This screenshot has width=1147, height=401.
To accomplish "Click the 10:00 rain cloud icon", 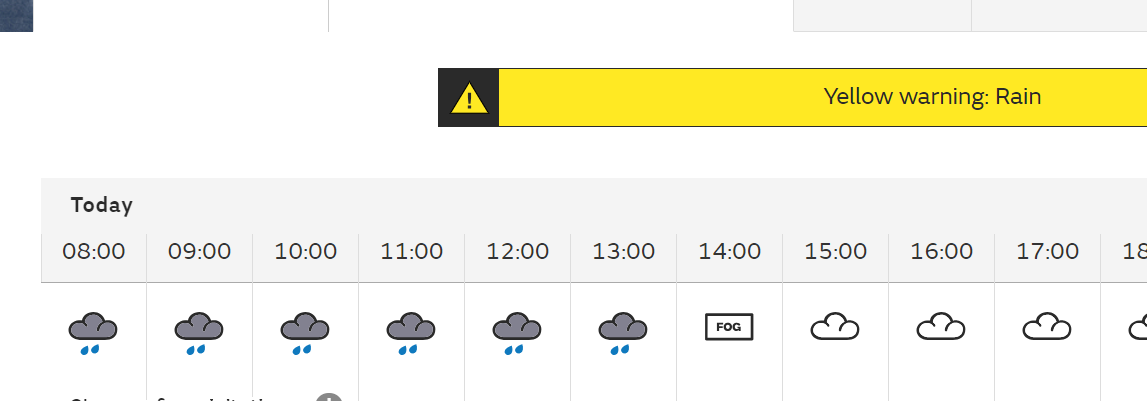I will coord(305,333).
